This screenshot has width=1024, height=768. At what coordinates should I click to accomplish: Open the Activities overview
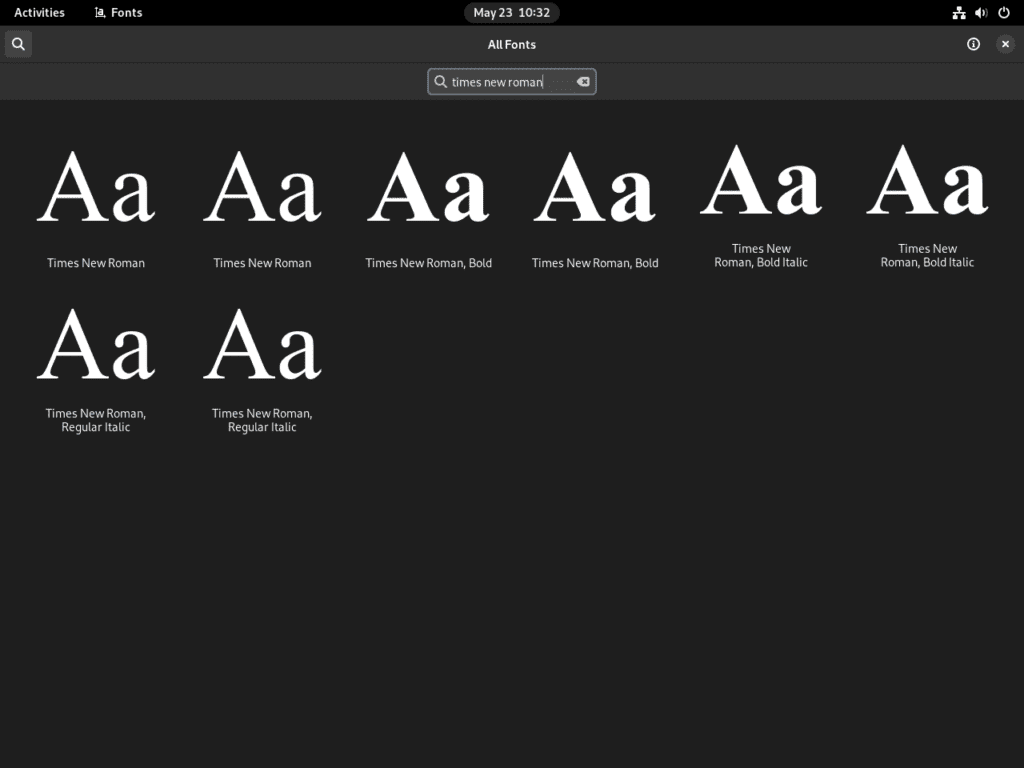click(39, 12)
